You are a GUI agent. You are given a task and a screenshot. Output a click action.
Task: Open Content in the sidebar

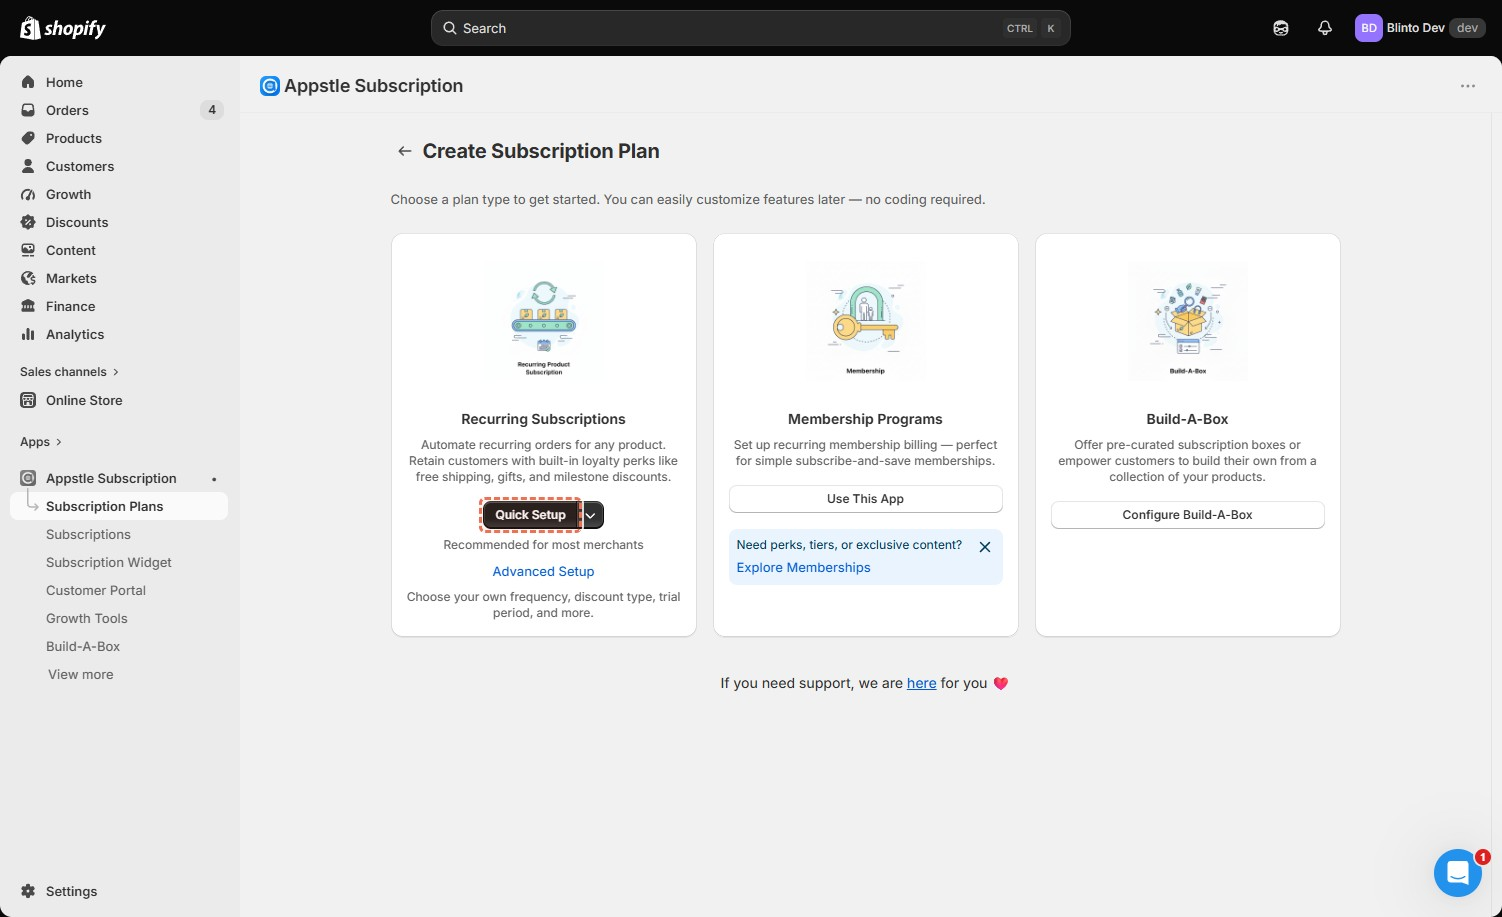coord(119,250)
